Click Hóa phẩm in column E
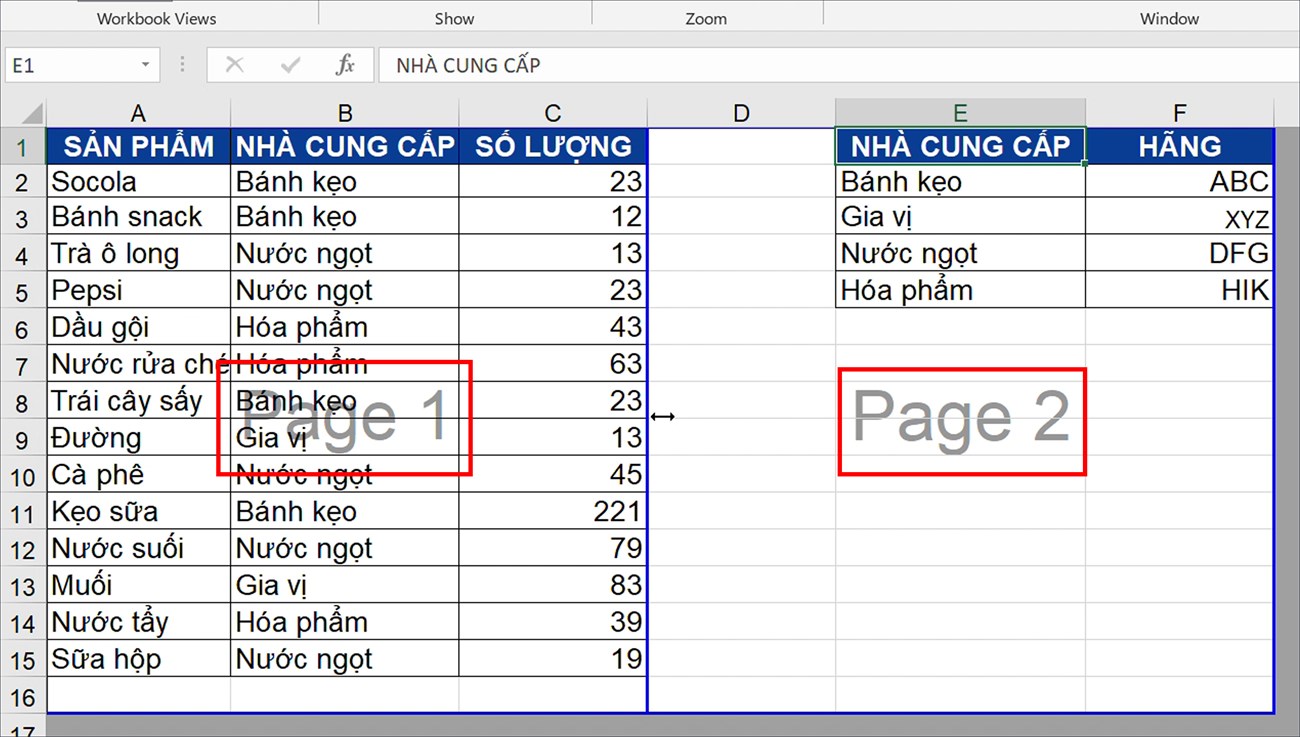The image size is (1300, 737). tap(960, 290)
